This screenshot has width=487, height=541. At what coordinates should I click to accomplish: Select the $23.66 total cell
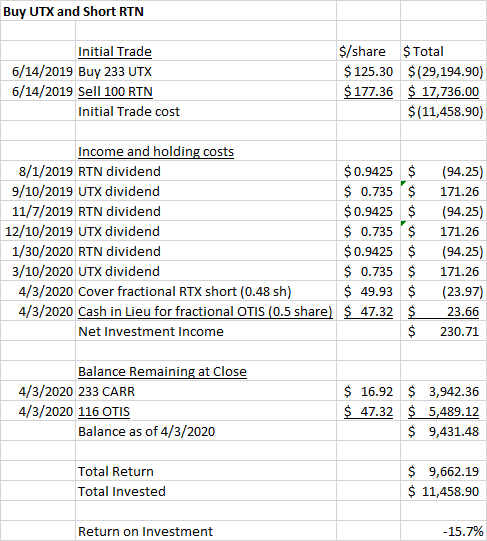point(444,312)
